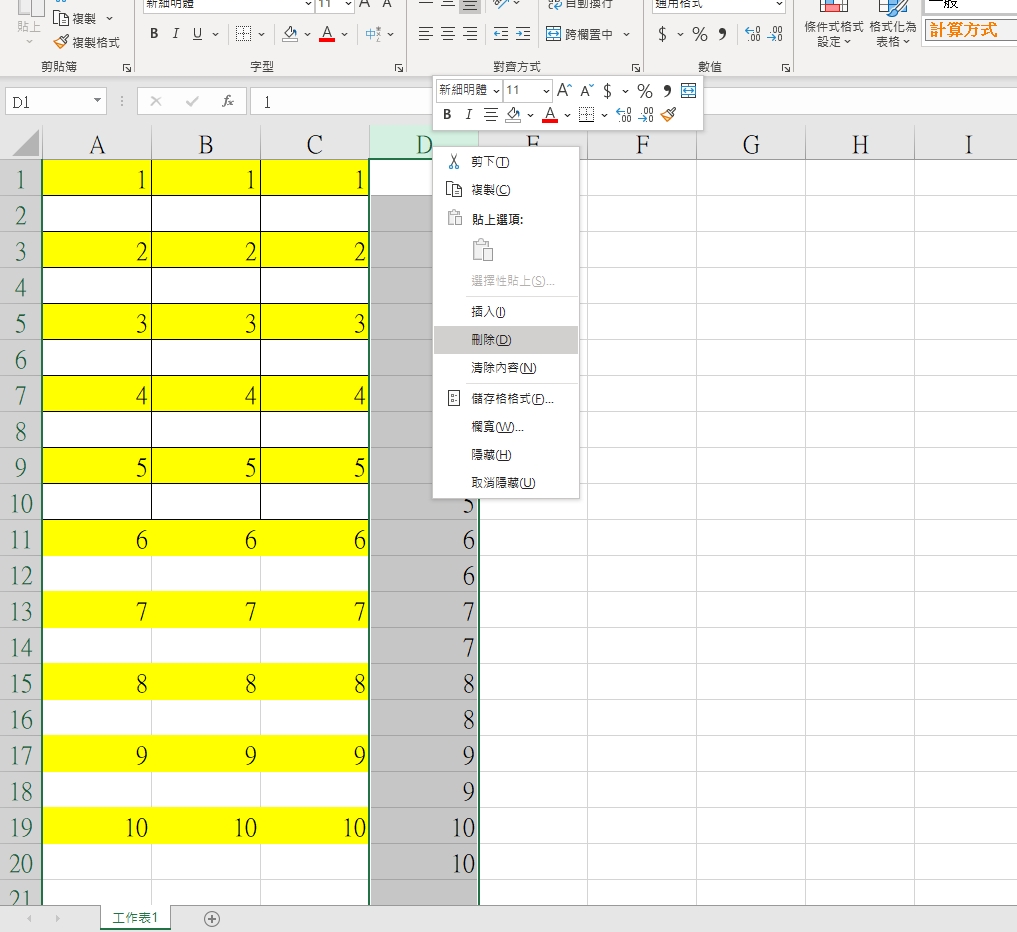Center text horizontally in the ribbon
The width and height of the screenshot is (1017, 932).
tap(448, 34)
